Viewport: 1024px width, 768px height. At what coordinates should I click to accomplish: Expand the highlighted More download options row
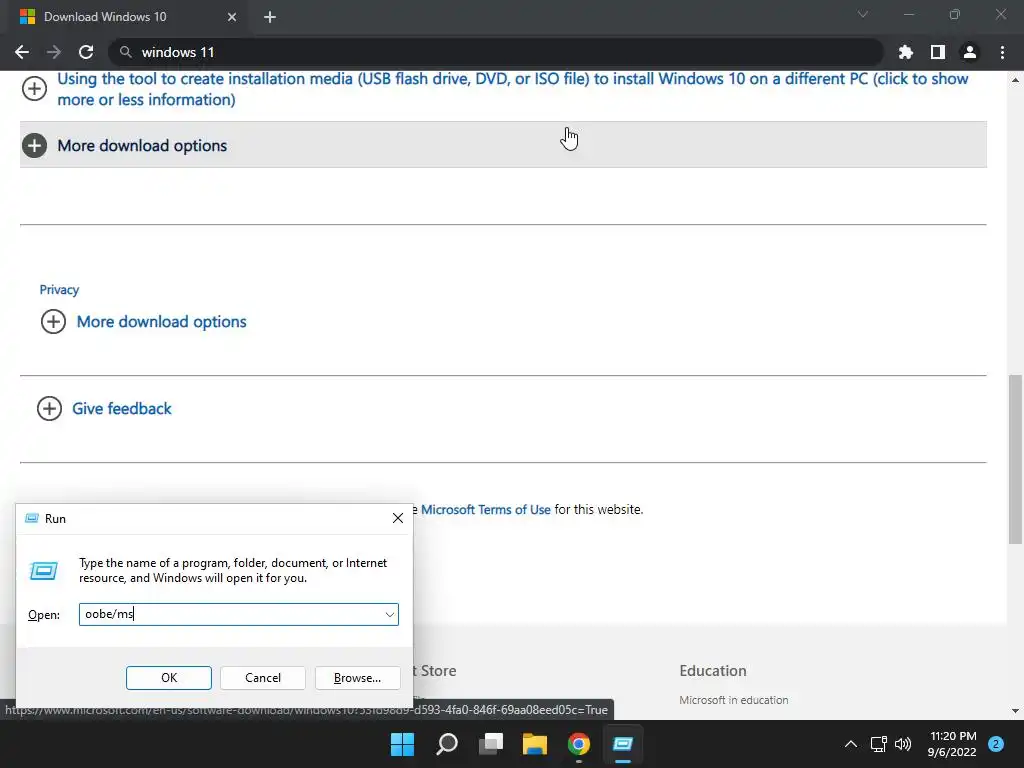[x=503, y=145]
